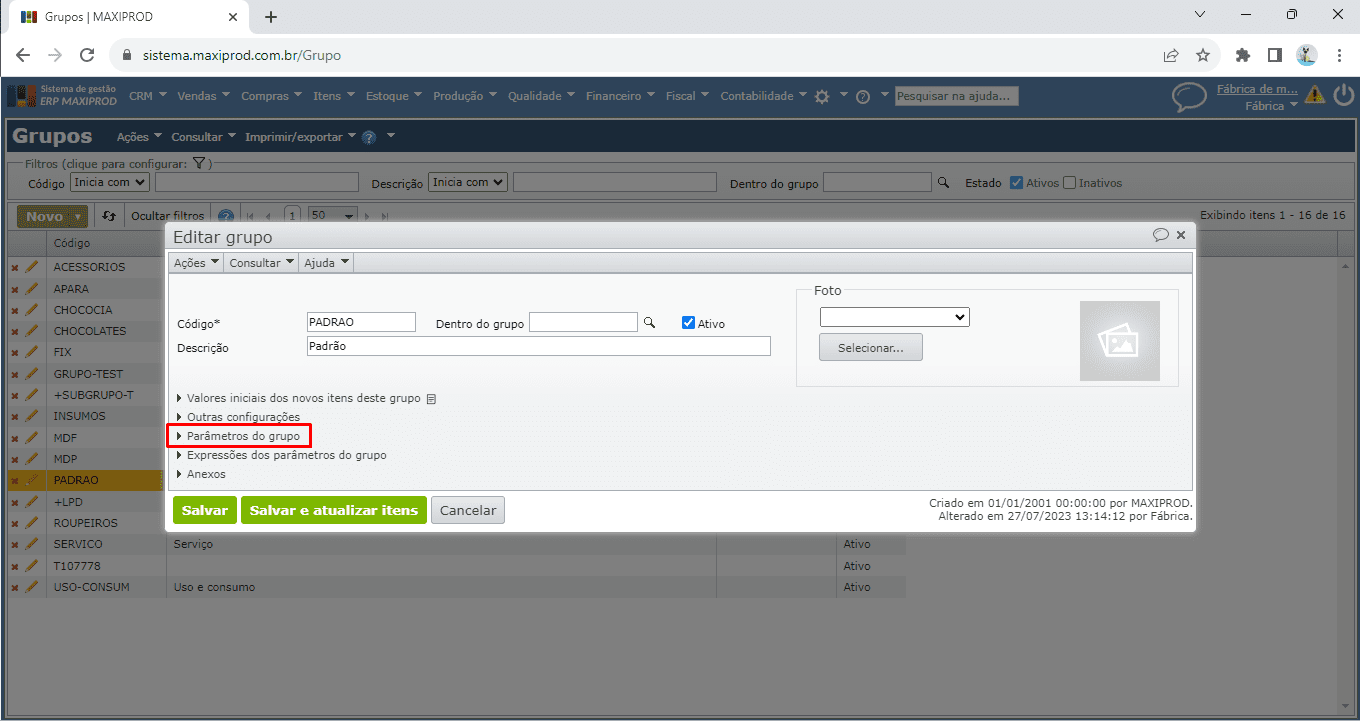This screenshot has height=721, width=1360.
Task: Click the ERP MAXIPROD logo
Action: click(62, 96)
